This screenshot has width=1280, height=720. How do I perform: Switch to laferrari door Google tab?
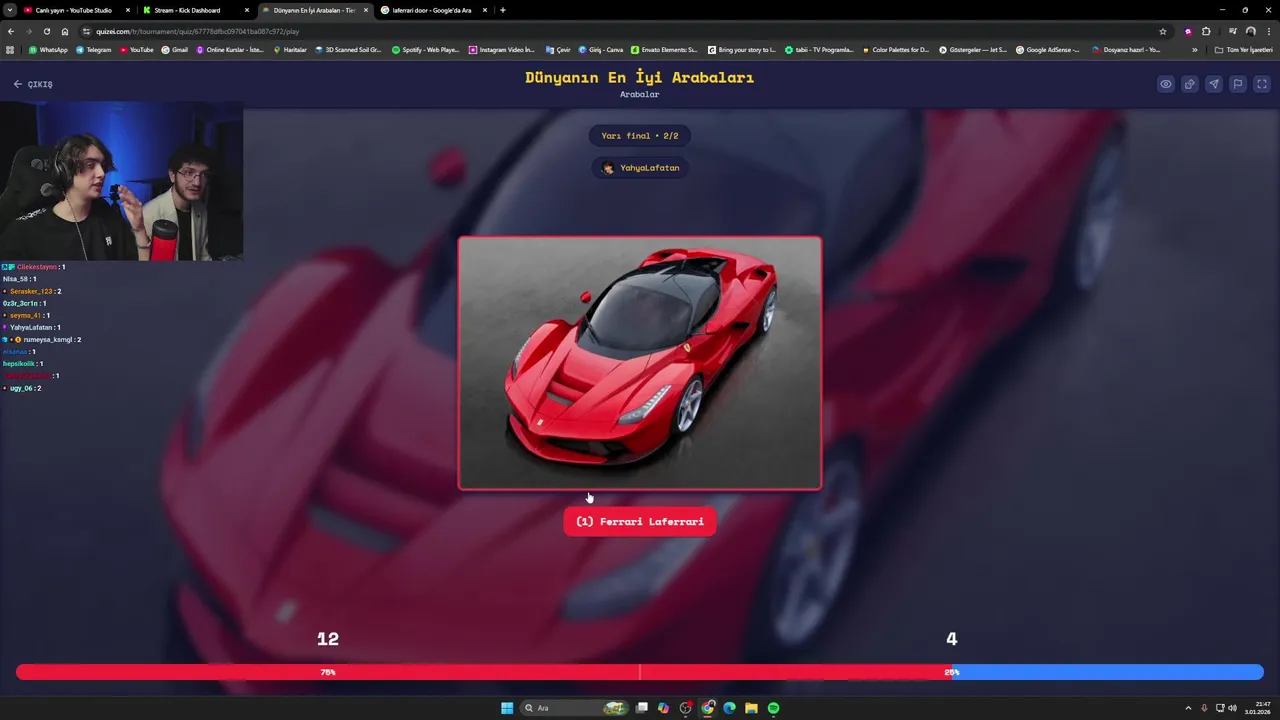tap(433, 10)
